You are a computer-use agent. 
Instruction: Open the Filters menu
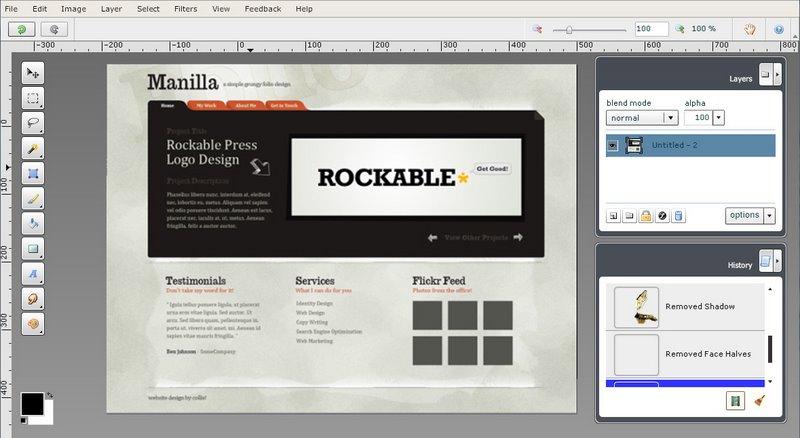(185, 9)
